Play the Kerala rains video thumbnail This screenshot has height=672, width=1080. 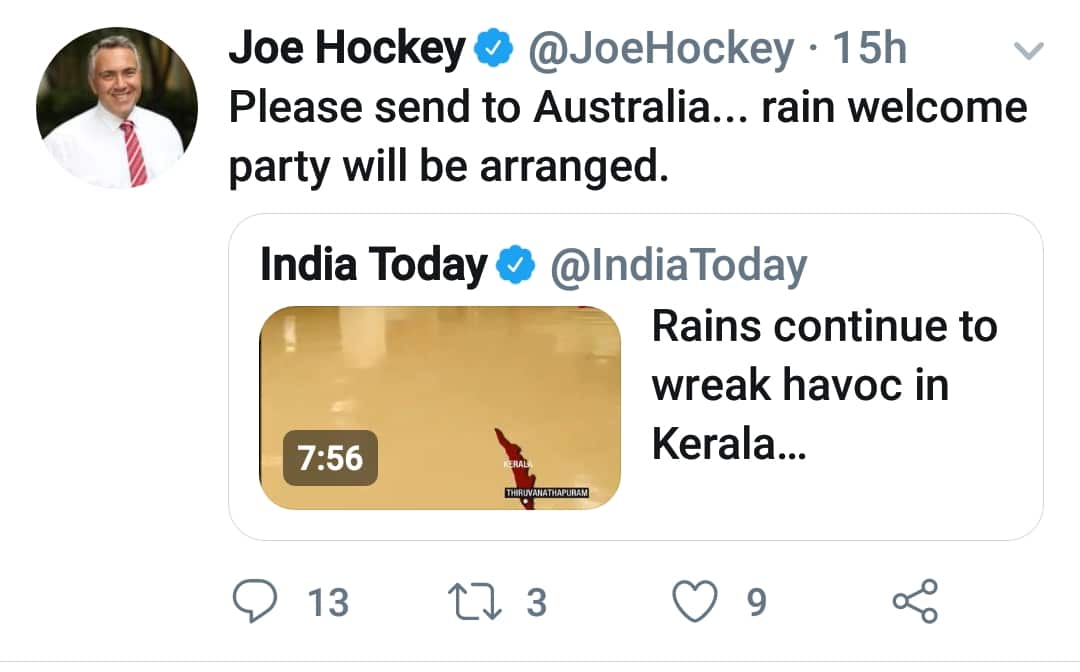tap(443, 405)
